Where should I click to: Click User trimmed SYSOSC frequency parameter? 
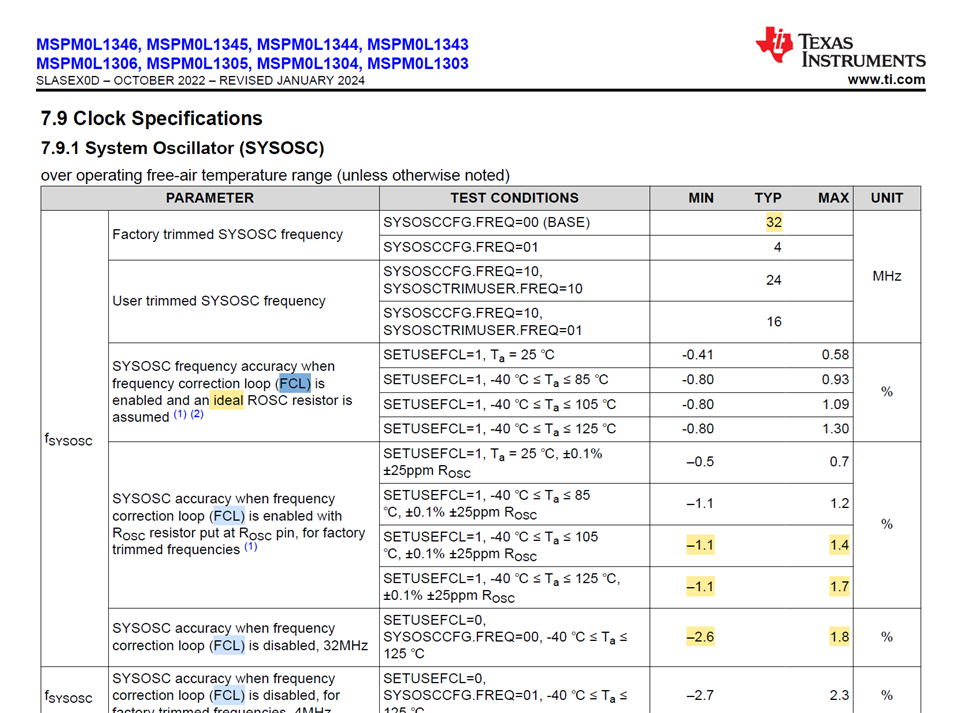(219, 301)
